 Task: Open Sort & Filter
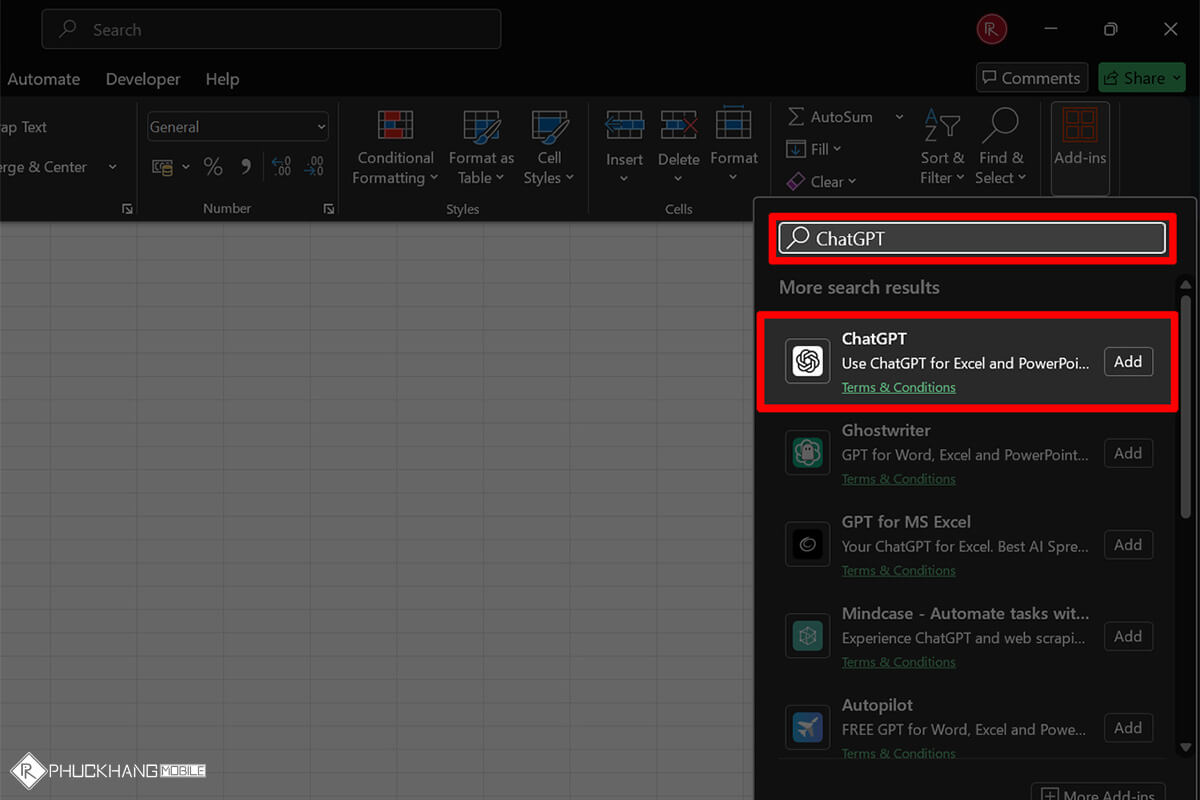point(942,148)
